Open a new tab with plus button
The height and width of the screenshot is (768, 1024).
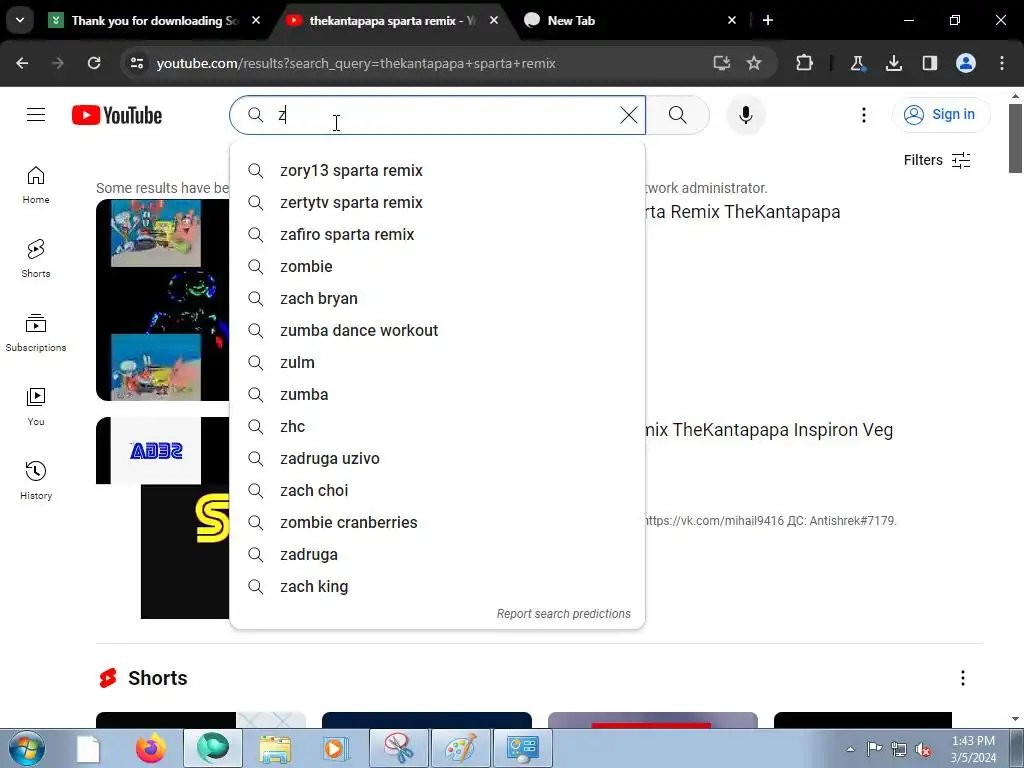tap(768, 20)
